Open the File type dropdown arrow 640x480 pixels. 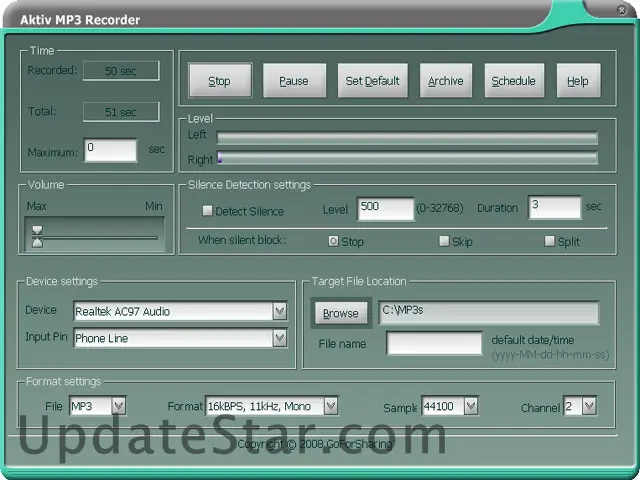tap(118, 406)
